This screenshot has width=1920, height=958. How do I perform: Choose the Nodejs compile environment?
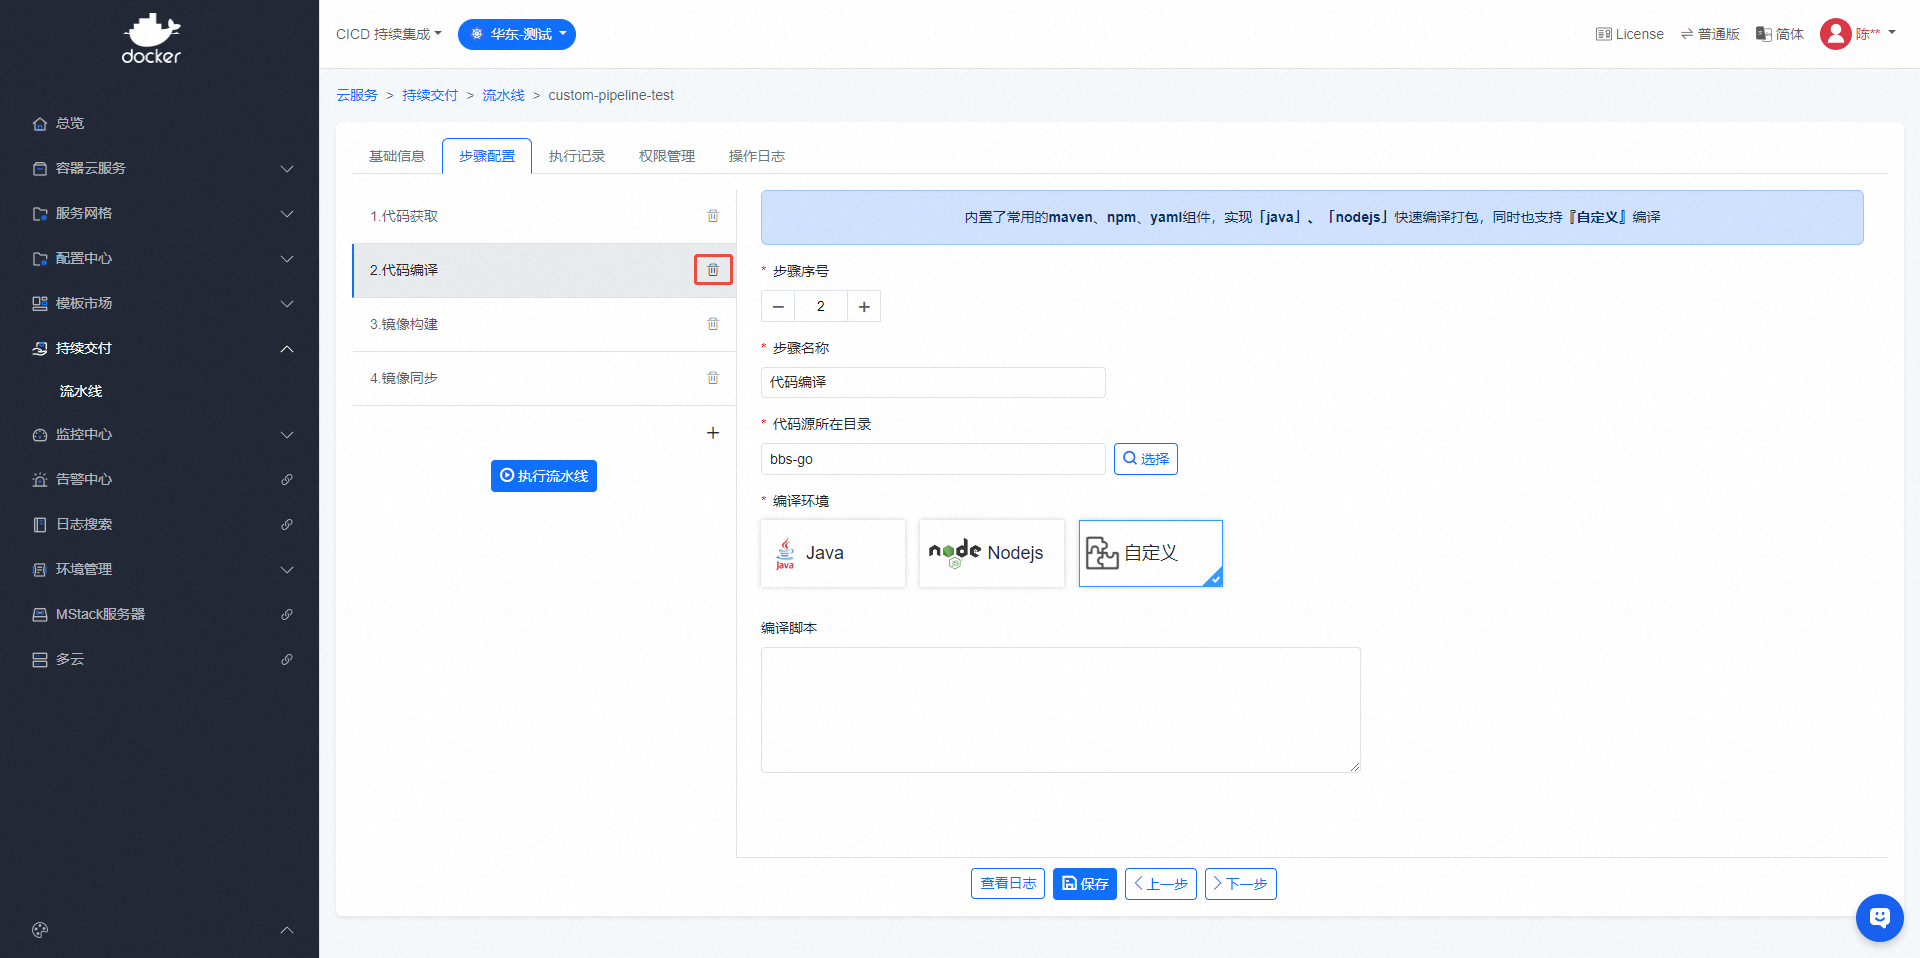pos(991,553)
